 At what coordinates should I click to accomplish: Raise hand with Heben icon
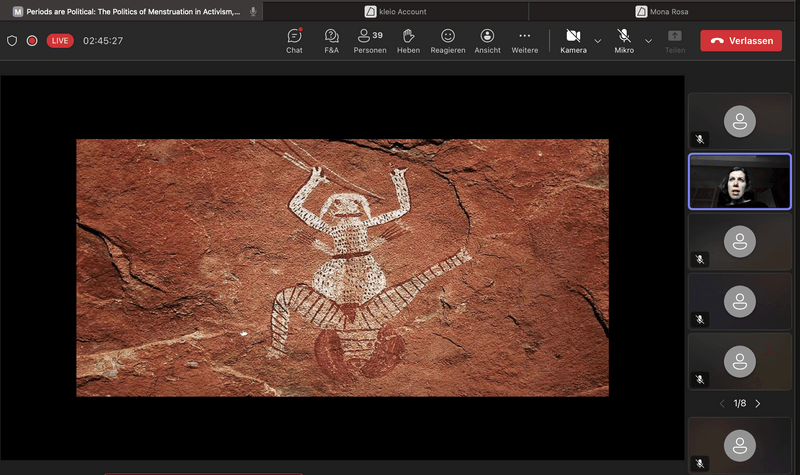click(408, 40)
